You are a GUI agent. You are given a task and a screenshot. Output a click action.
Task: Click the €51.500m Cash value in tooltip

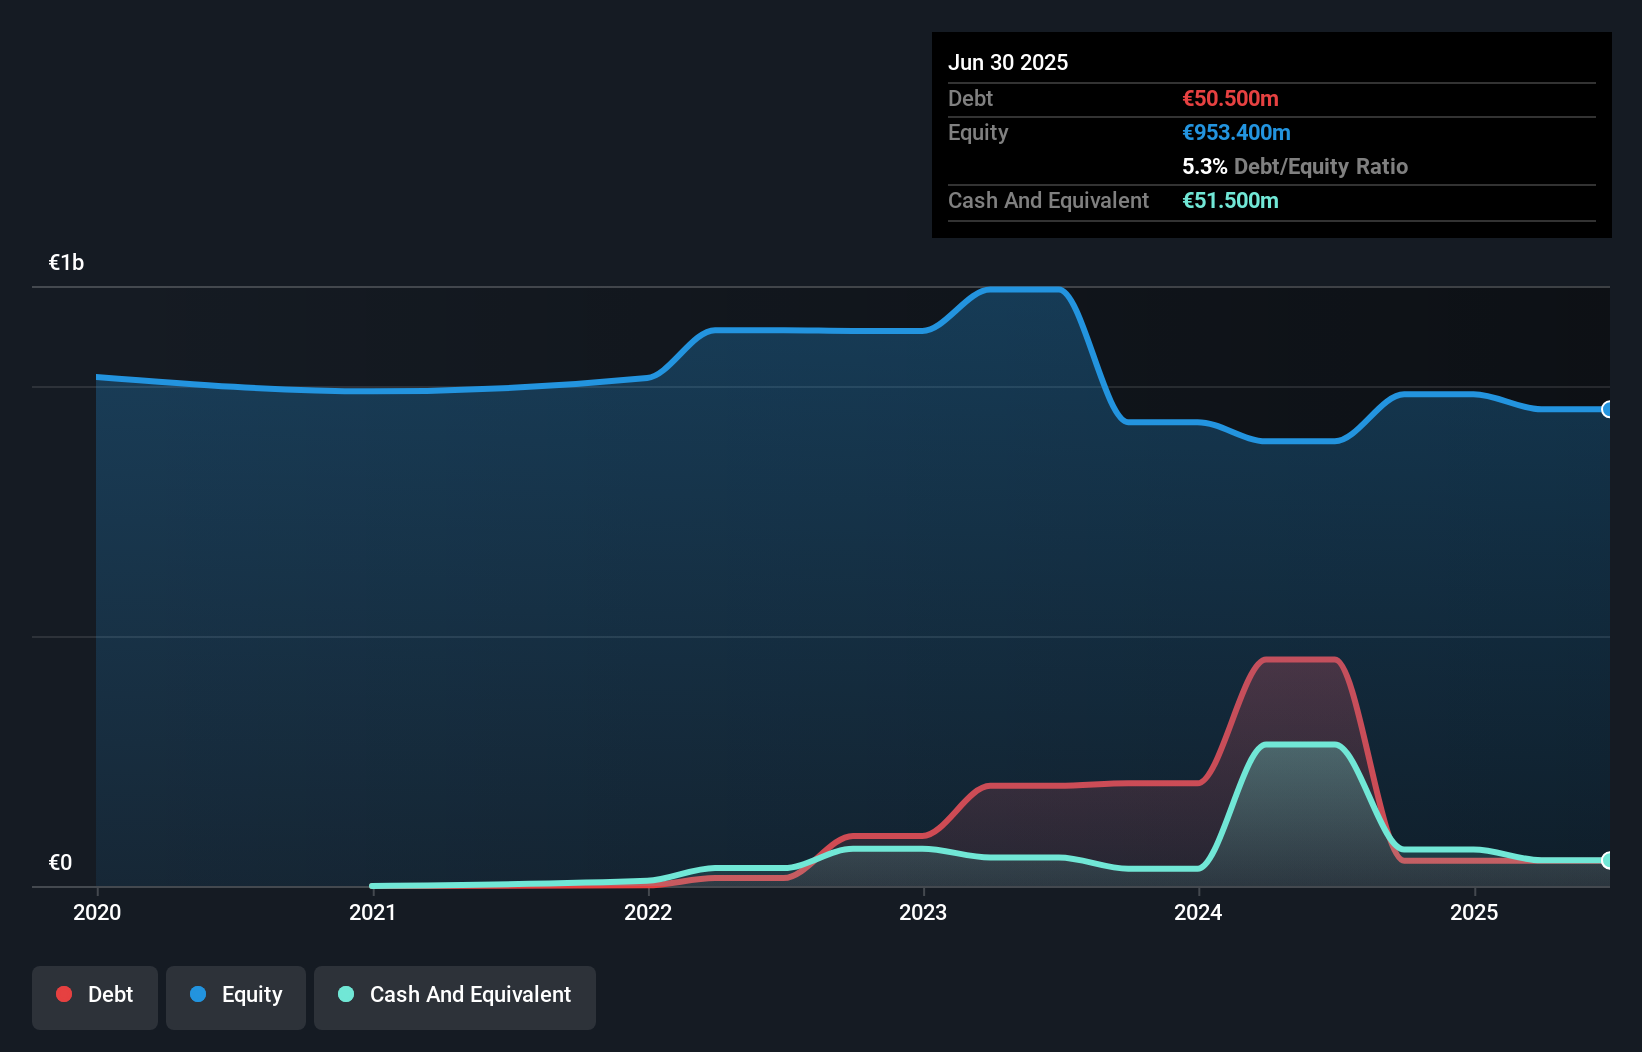click(x=1231, y=200)
